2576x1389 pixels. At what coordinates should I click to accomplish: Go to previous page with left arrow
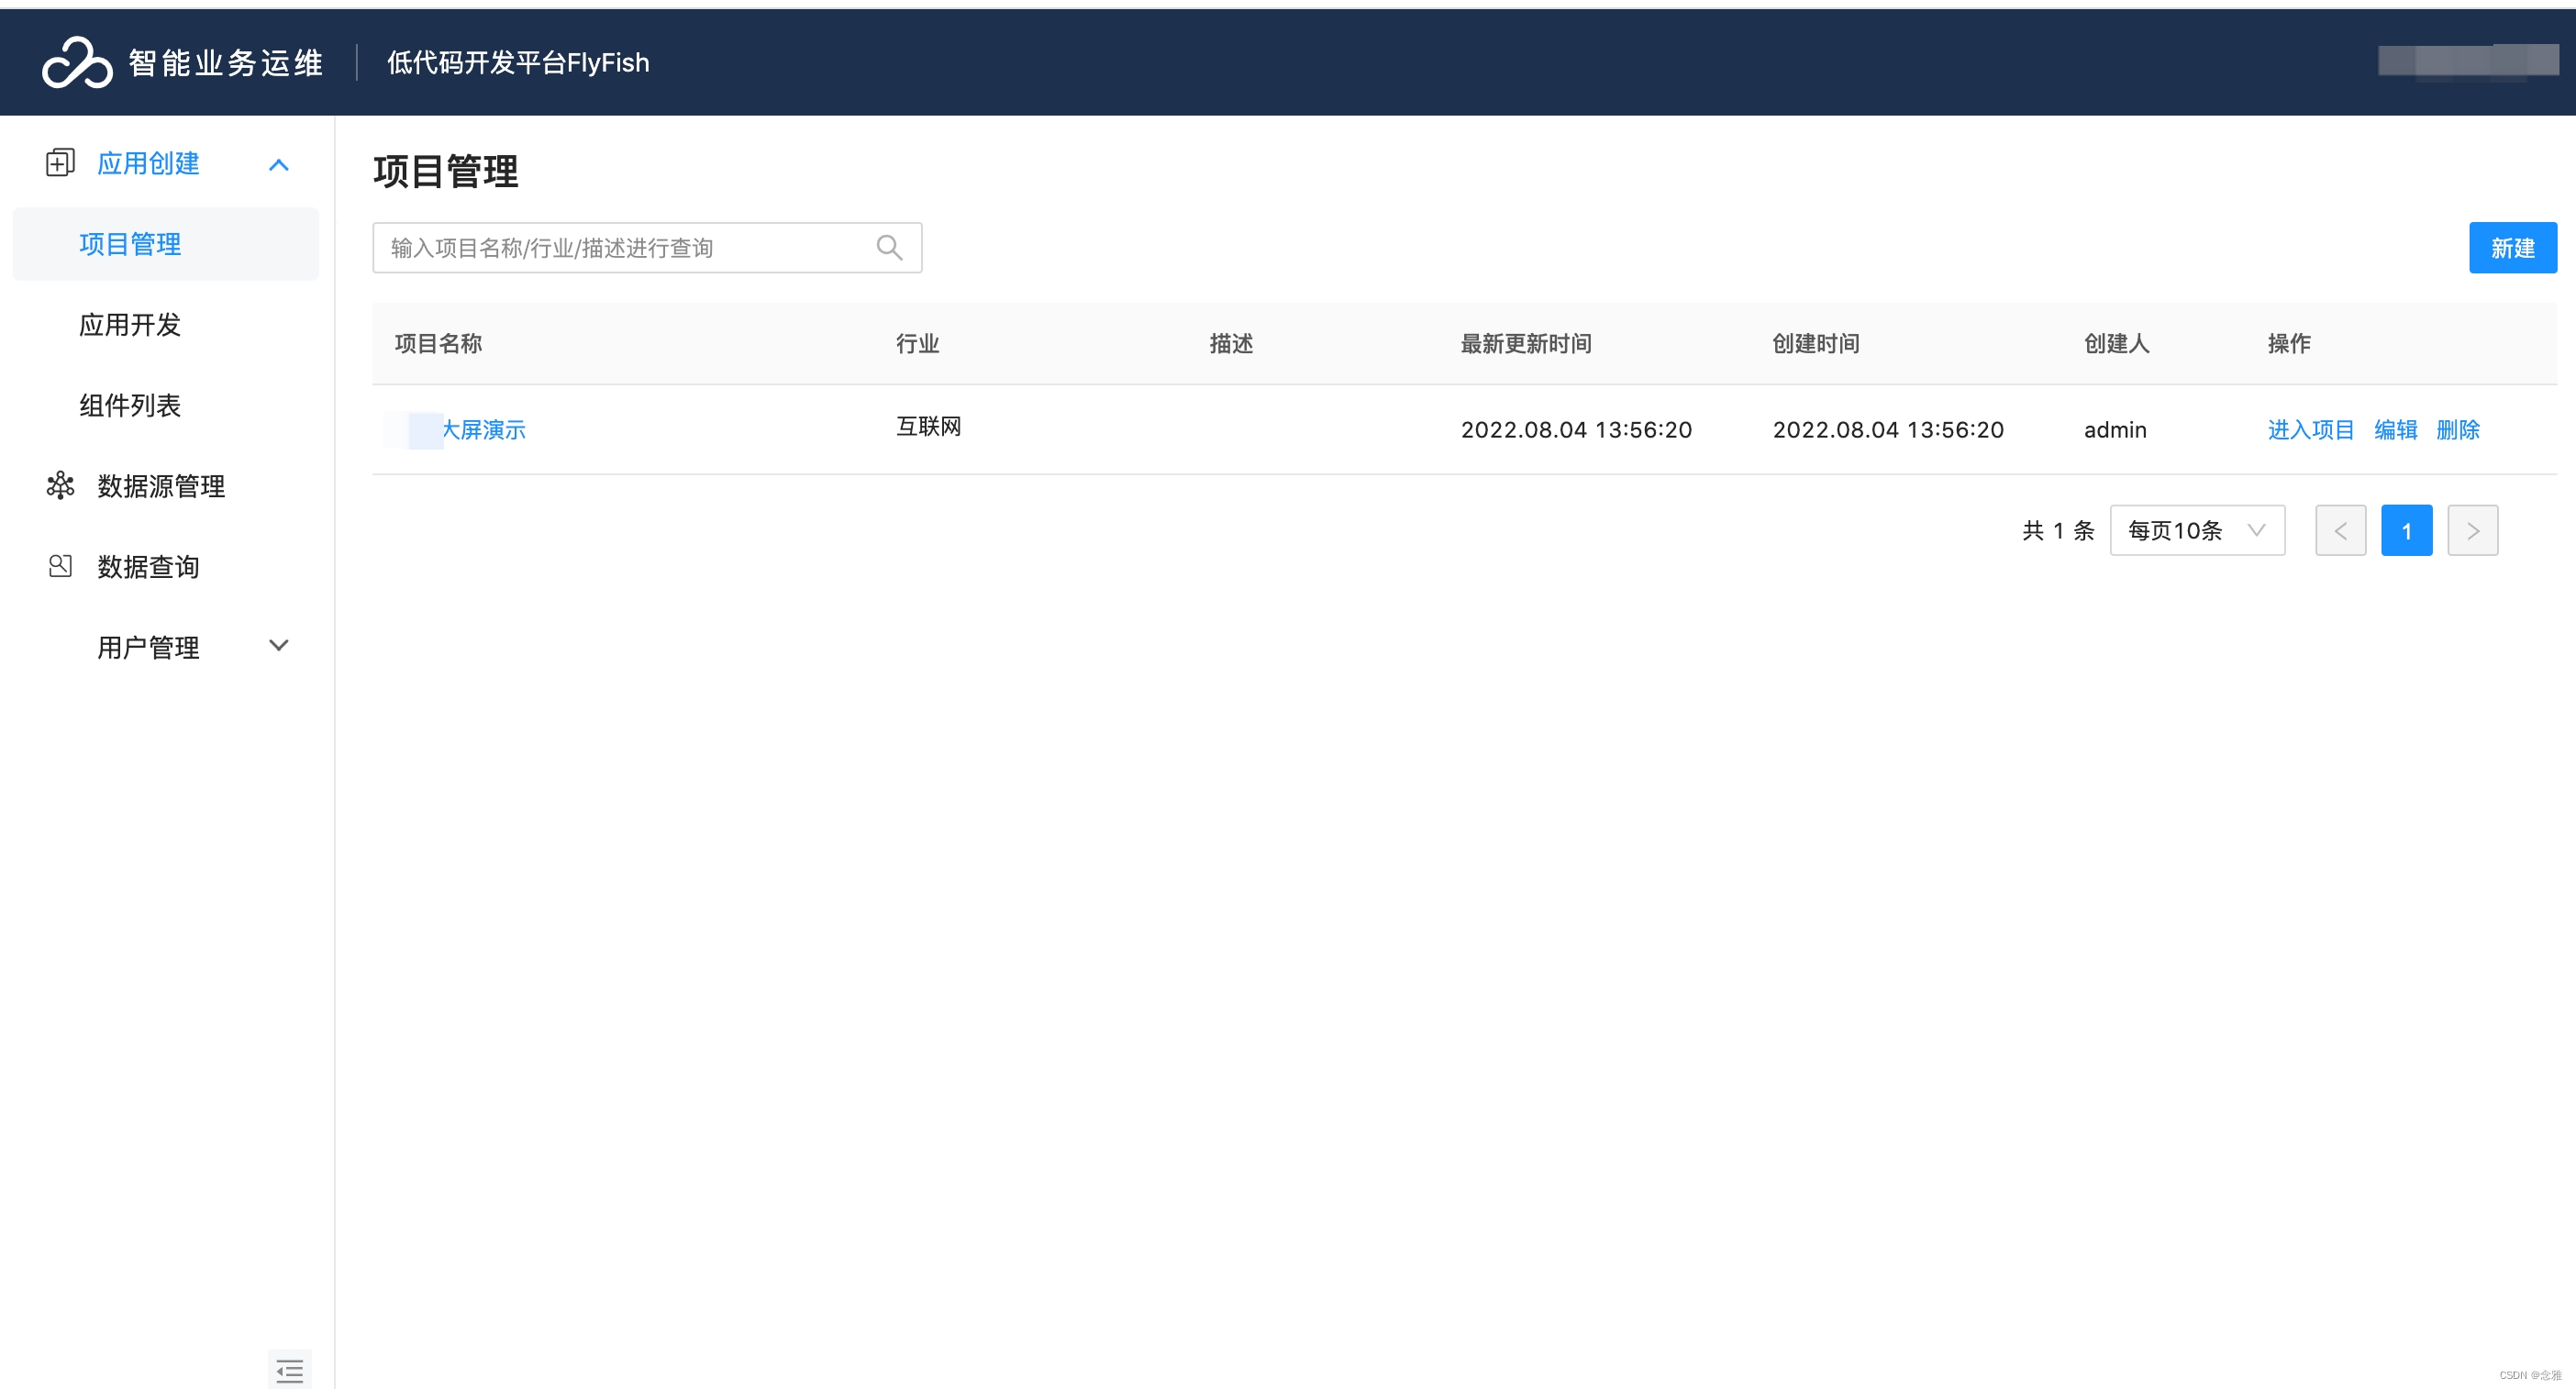pos(2340,530)
